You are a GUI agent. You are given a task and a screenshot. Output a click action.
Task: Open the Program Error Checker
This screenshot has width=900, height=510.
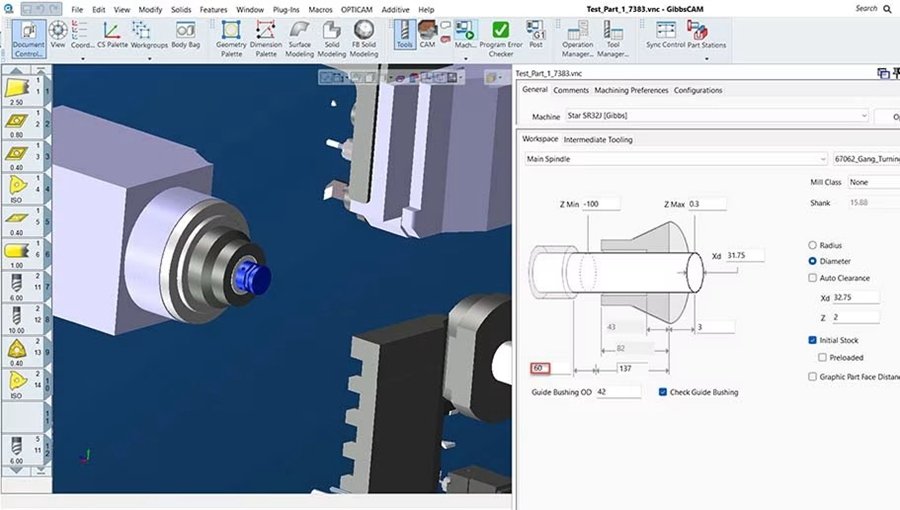501,38
